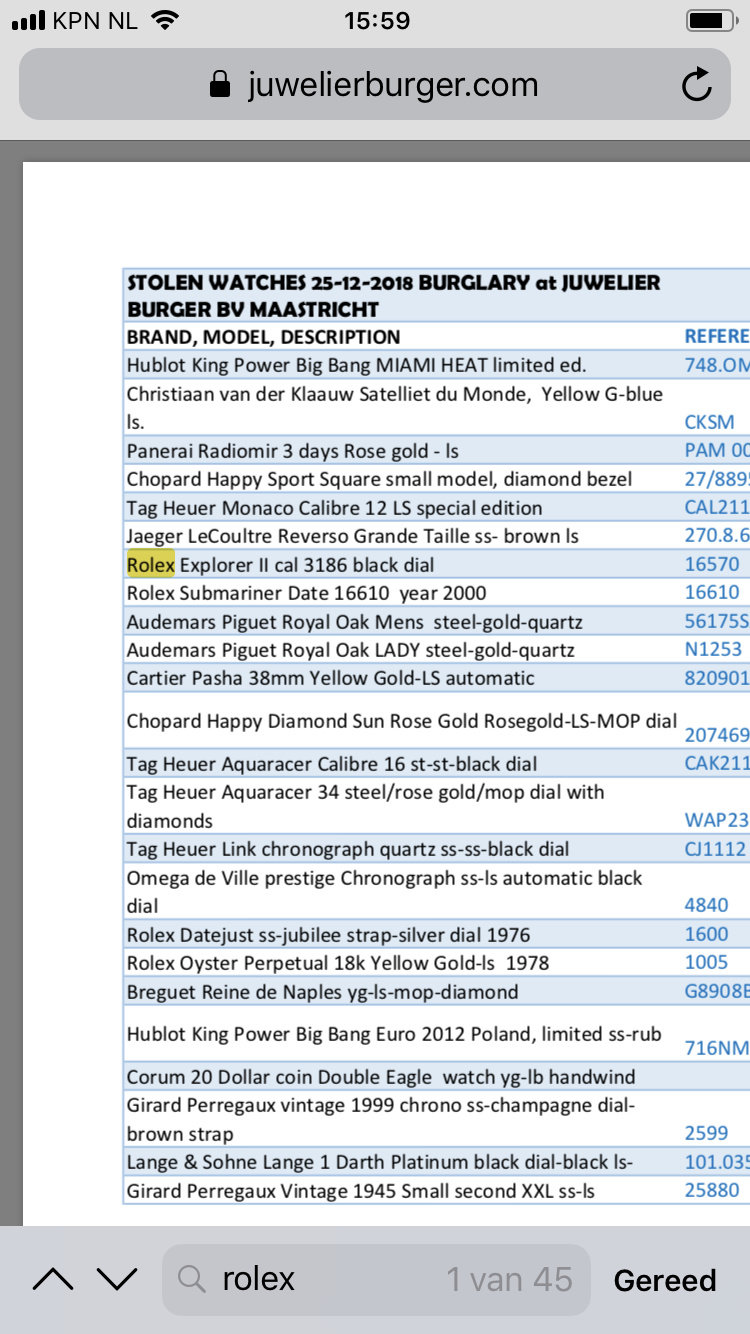Select reference 56175S cell
The width and height of the screenshot is (750, 1334).
point(716,622)
